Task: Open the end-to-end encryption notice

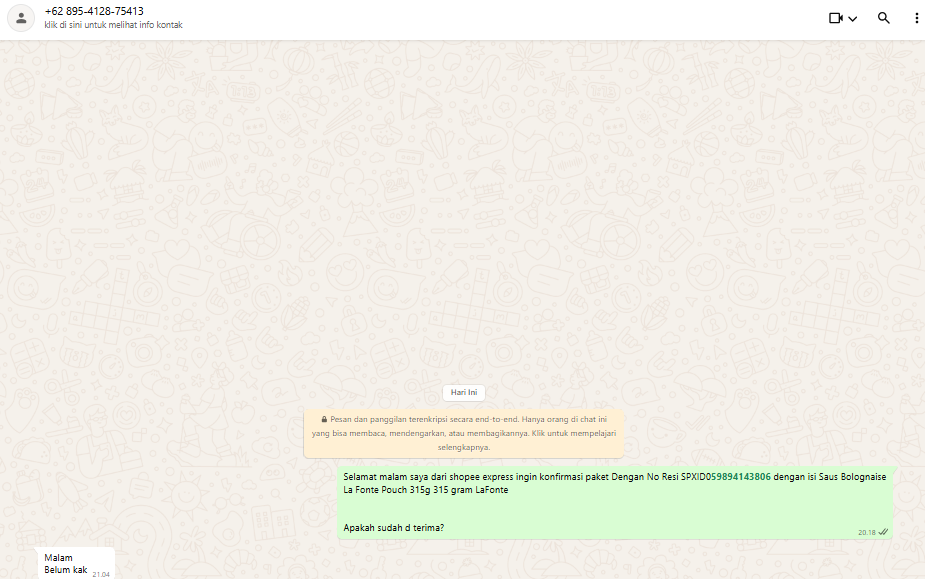Action: point(464,433)
